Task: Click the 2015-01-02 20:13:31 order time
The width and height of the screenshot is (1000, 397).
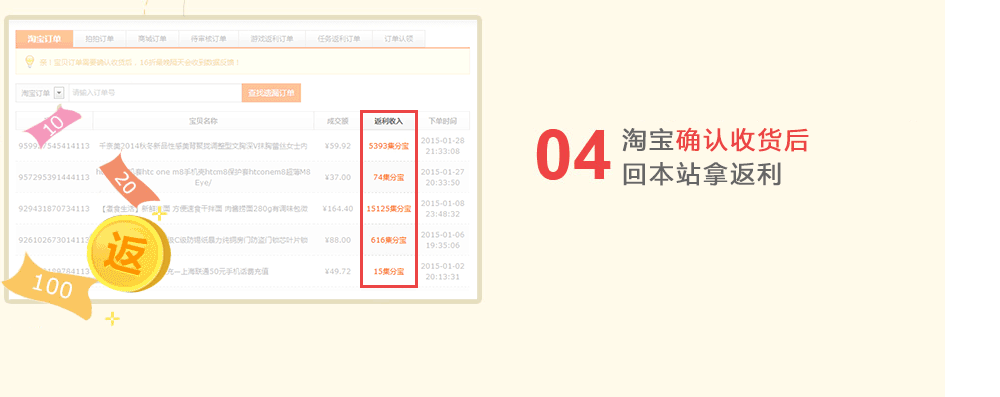Action: [x=443, y=271]
